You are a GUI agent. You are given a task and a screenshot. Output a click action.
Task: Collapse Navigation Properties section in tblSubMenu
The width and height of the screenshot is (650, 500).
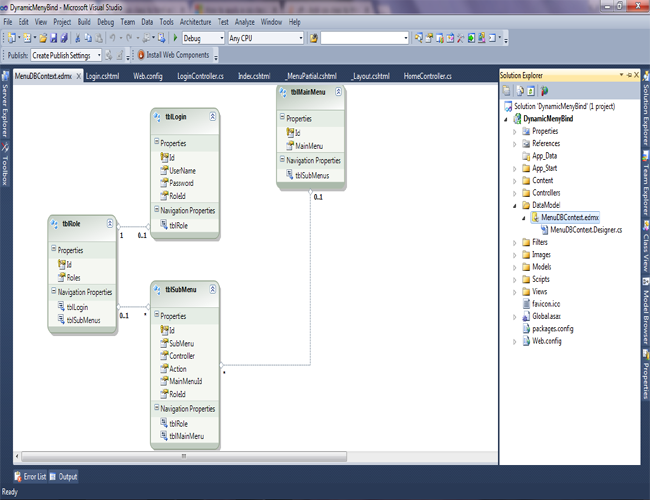pyautogui.click(x=156, y=409)
